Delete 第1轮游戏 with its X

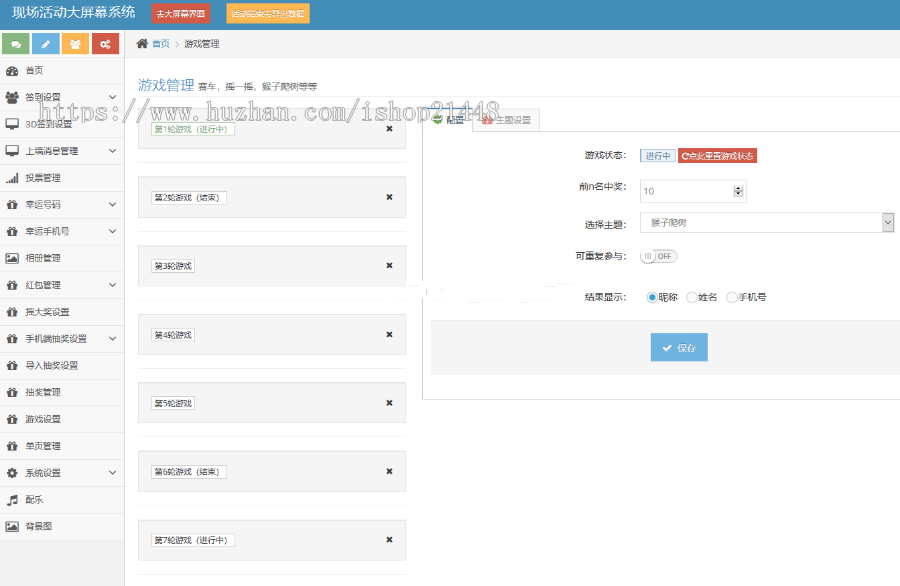[x=389, y=129]
